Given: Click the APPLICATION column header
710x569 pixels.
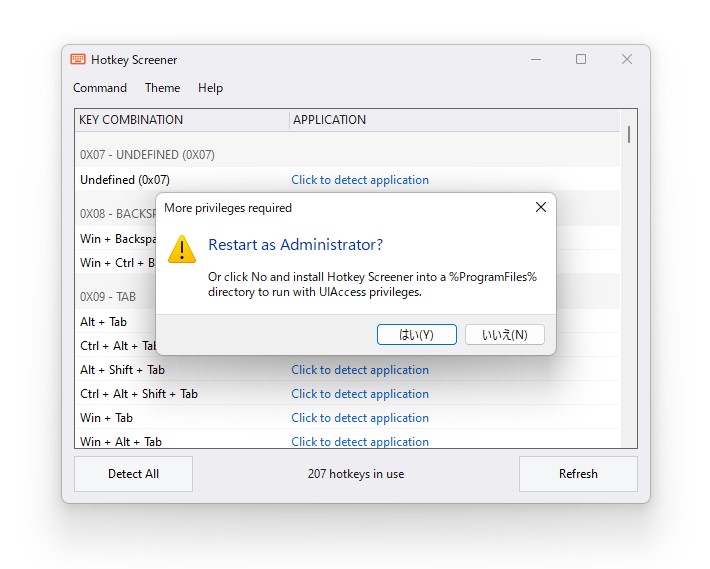Looking at the screenshot, I should pyautogui.click(x=329, y=120).
